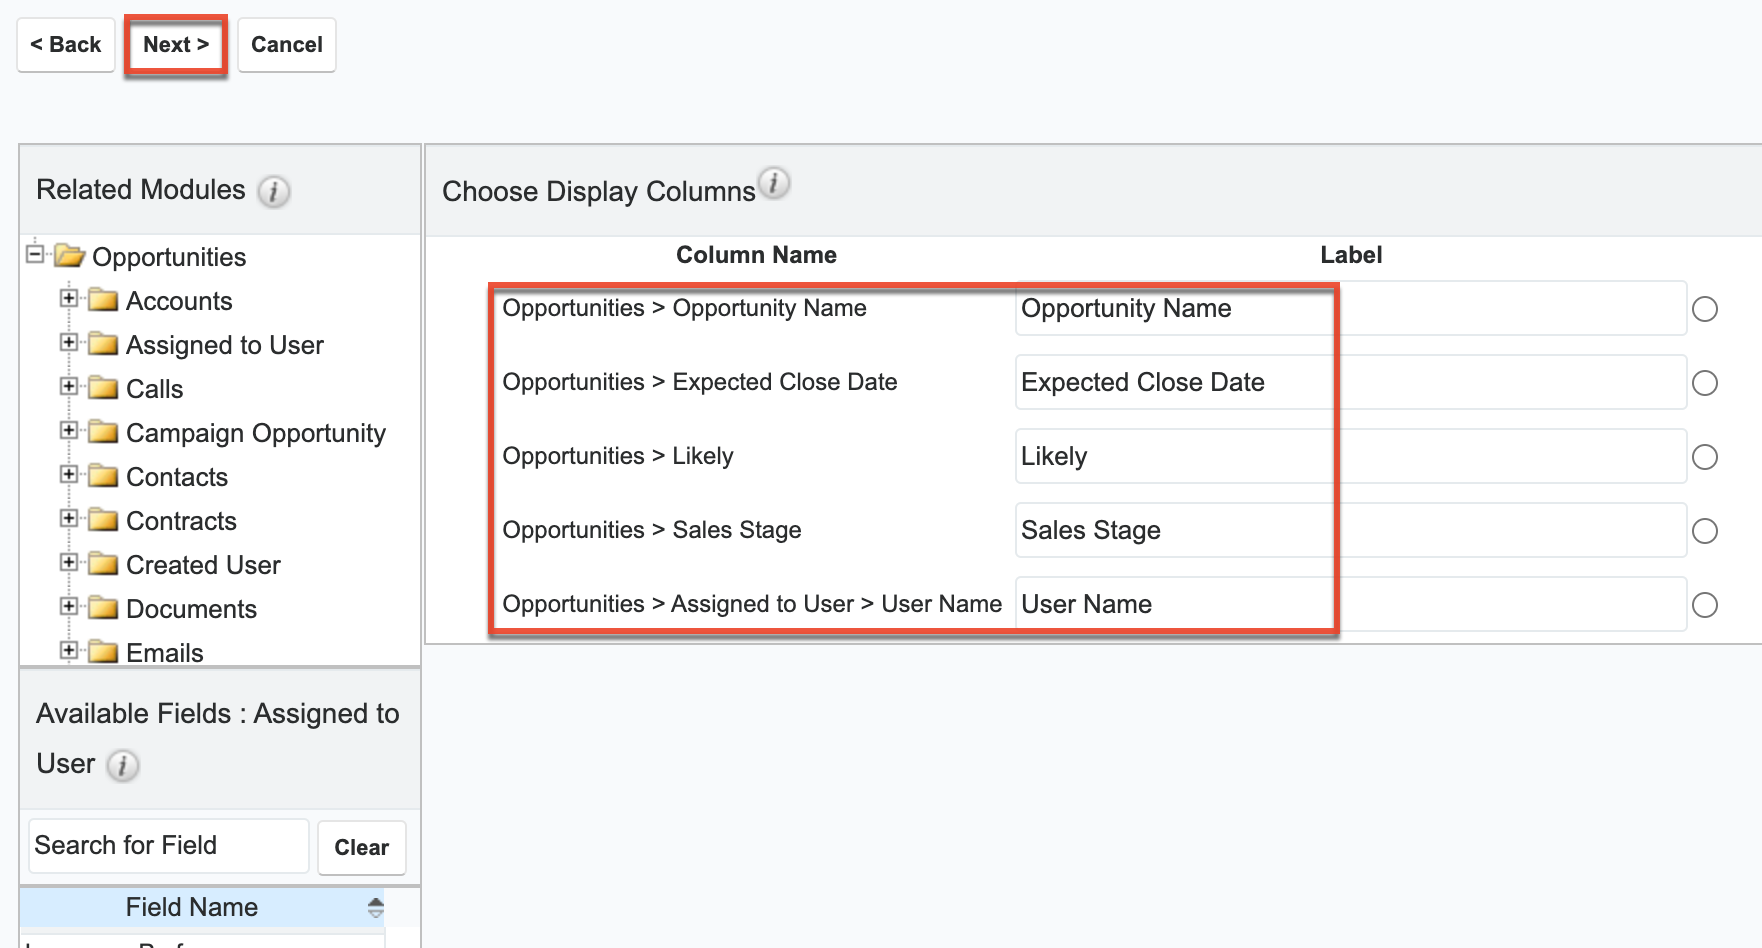Click the Next button
The height and width of the screenshot is (948, 1762).
[175, 44]
